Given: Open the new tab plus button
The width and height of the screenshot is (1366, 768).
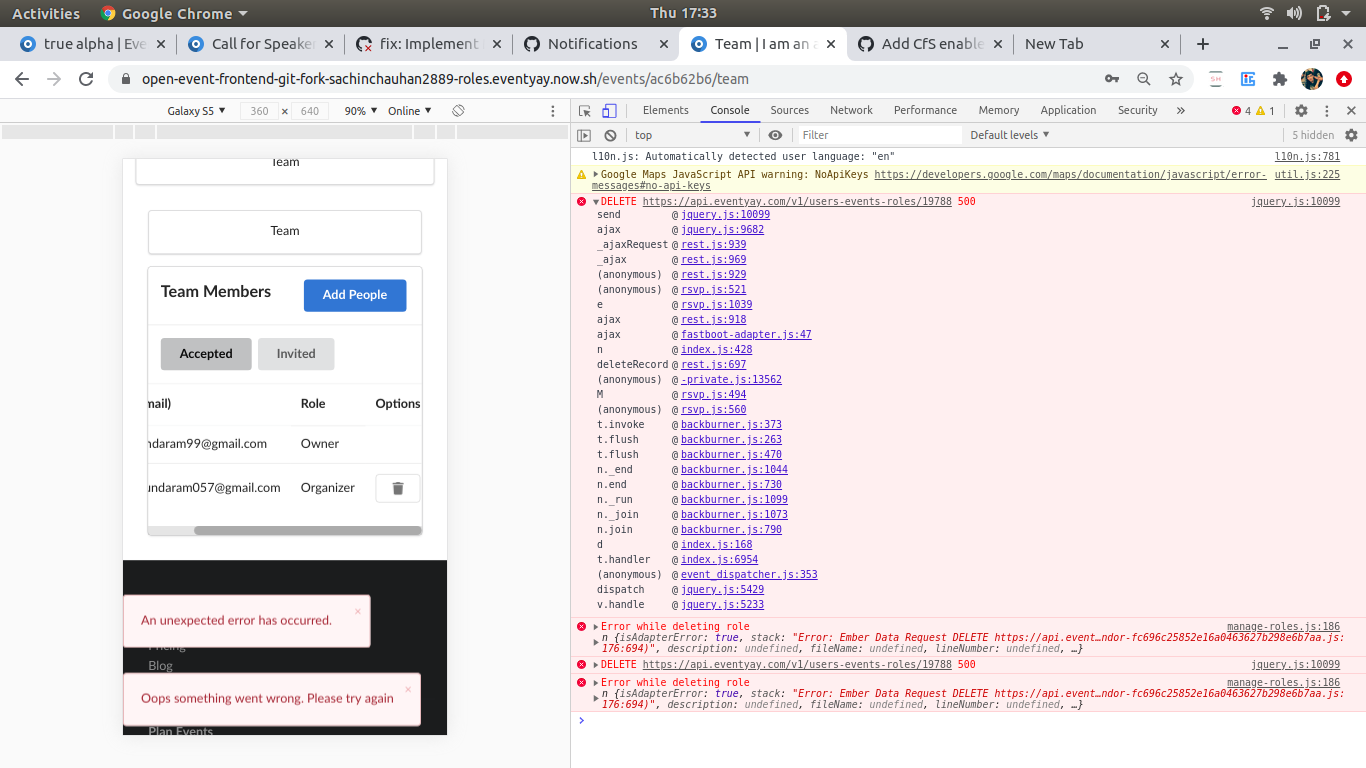Looking at the screenshot, I should (1203, 44).
